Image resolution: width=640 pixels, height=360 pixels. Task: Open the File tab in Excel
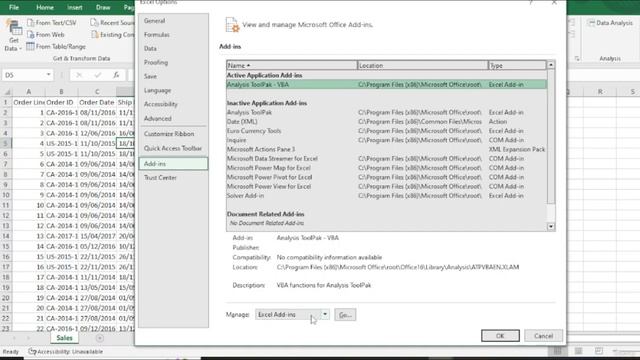pos(14,7)
